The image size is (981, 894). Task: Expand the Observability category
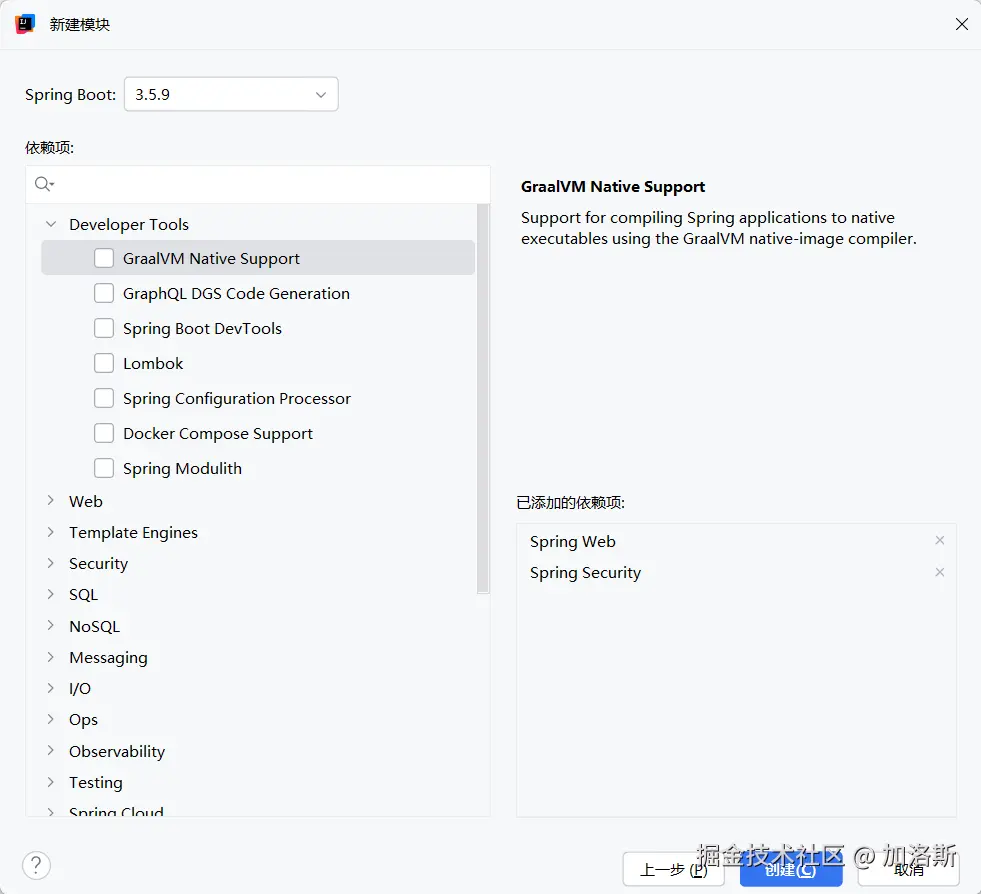[51, 751]
